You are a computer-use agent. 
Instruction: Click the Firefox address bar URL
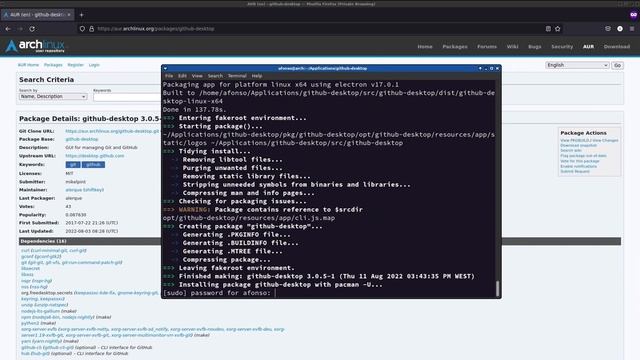[156, 29]
